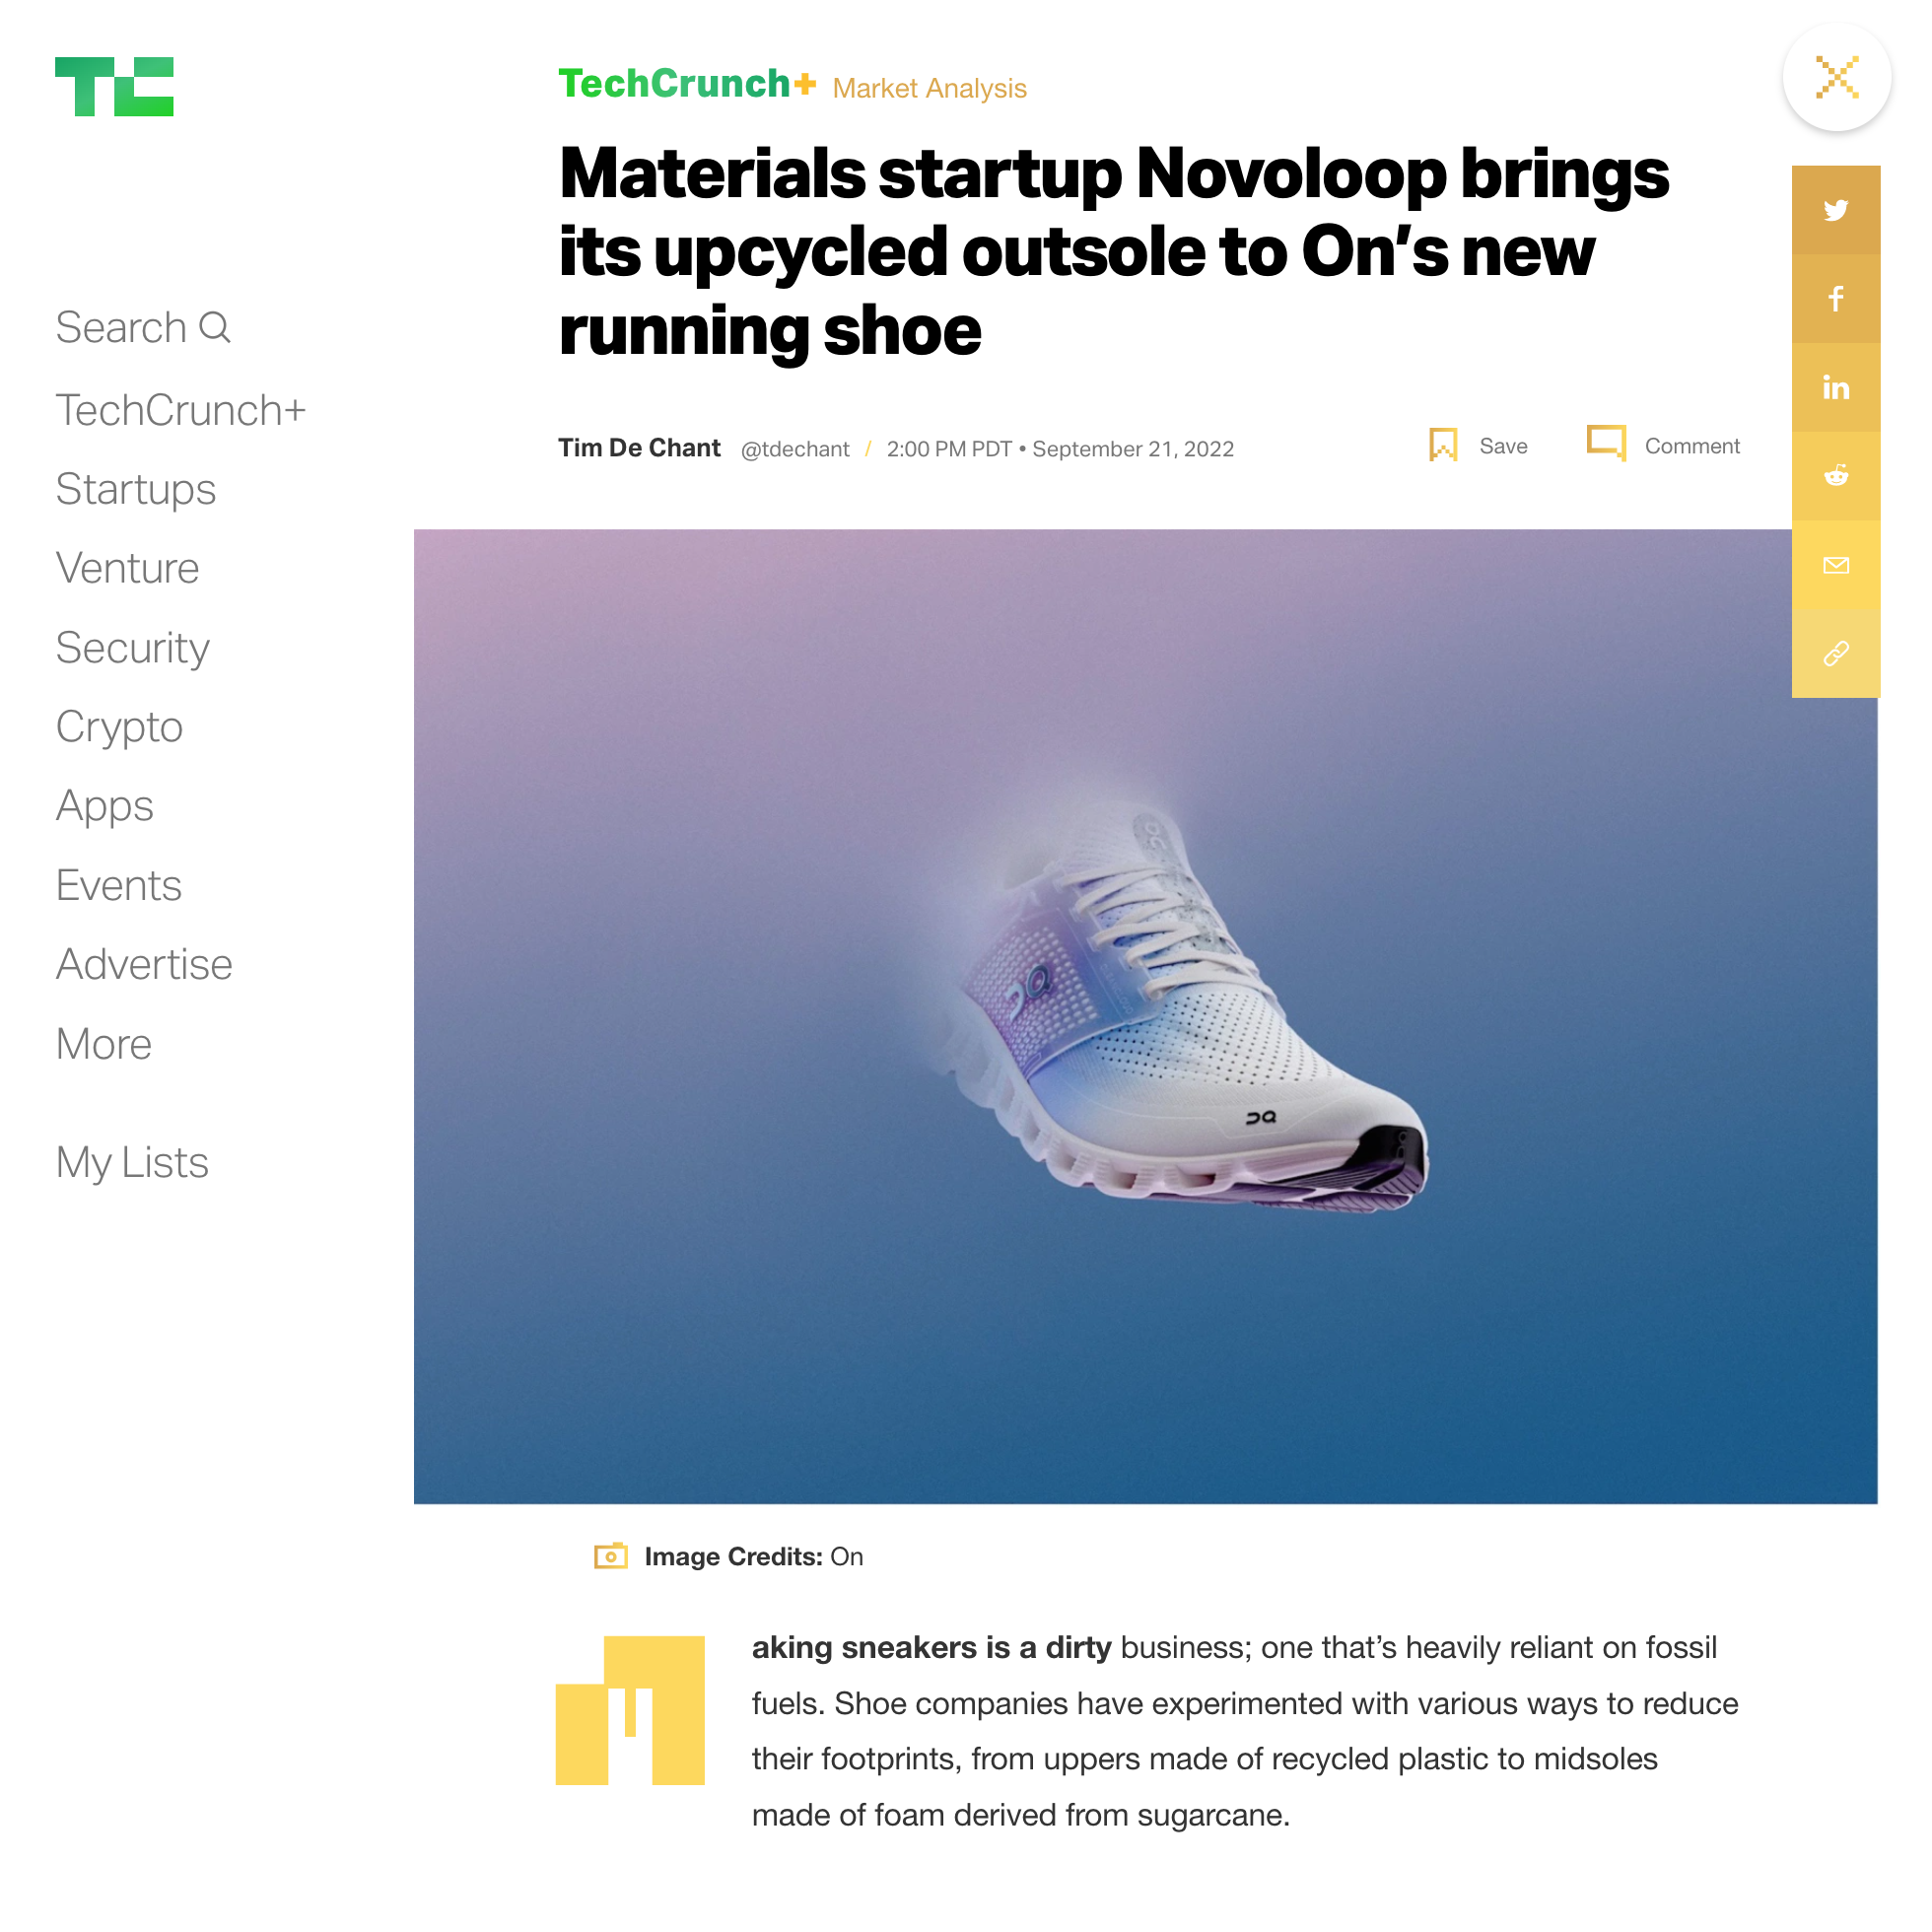This screenshot has width=1932, height=1932.
Task: Share article on Reddit
Action: pos(1835,476)
